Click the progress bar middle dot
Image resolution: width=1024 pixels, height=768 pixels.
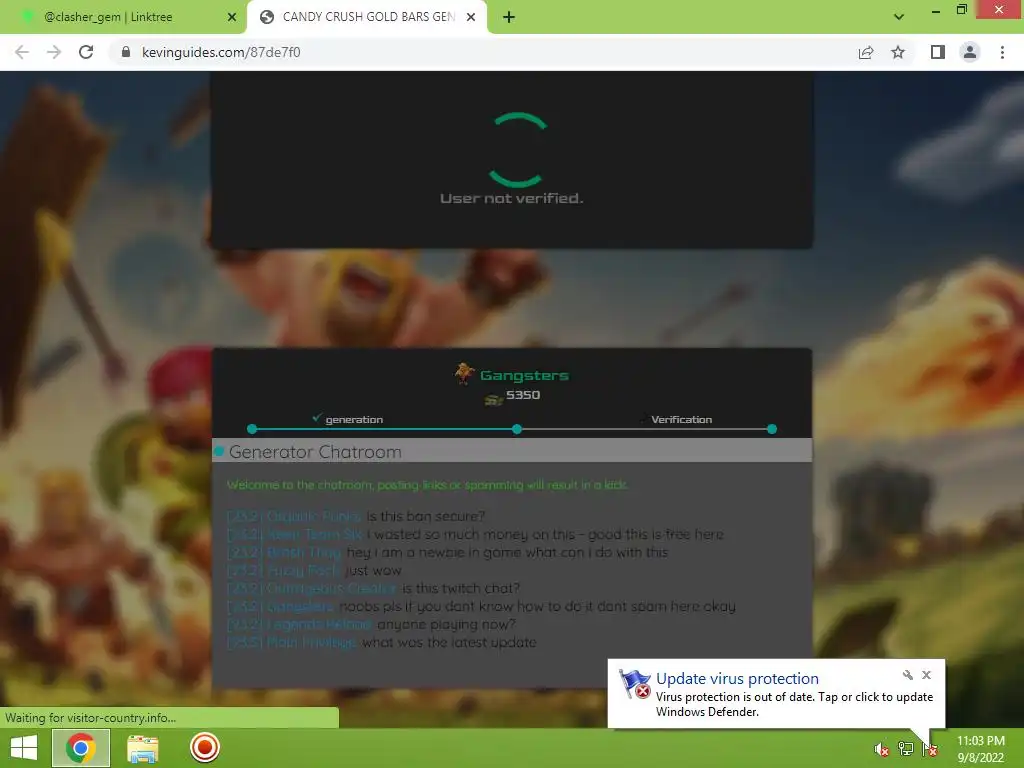tap(517, 429)
